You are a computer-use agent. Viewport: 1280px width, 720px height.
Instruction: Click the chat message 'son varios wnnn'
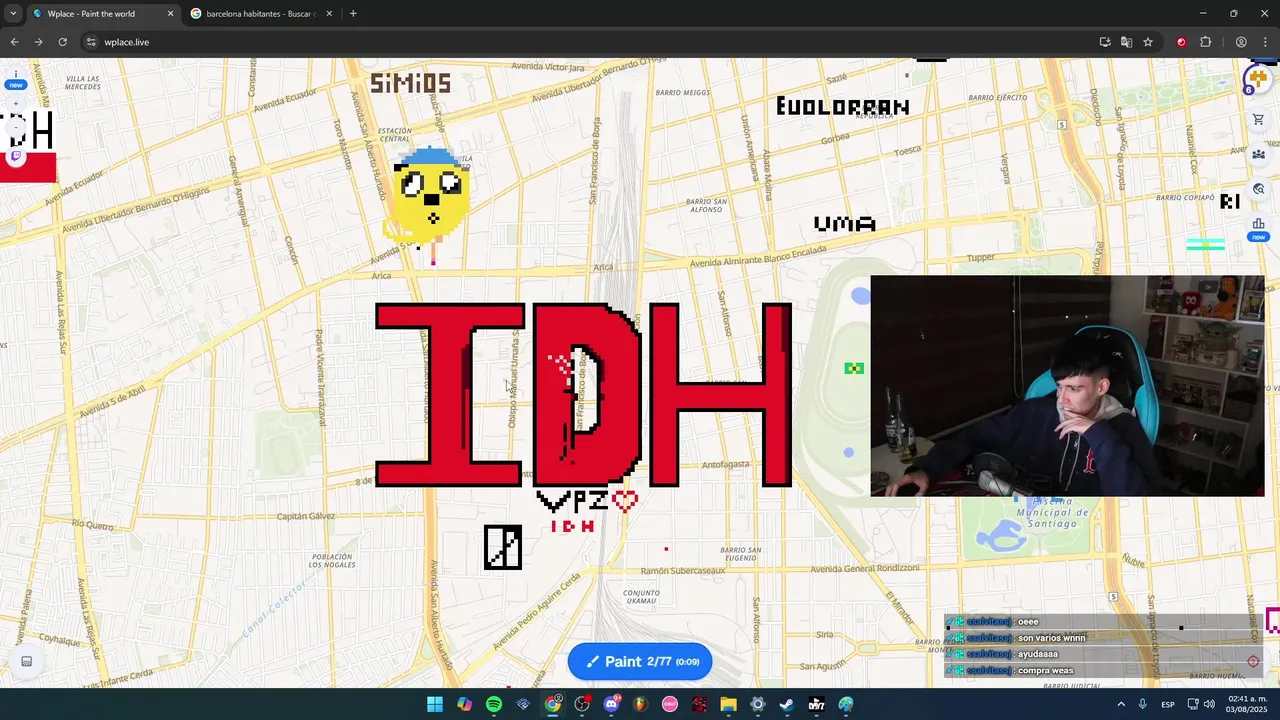tap(1051, 638)
